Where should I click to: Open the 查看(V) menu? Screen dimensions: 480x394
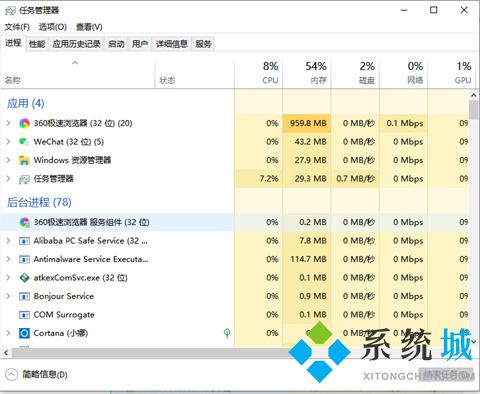click(x=89, y=27)
